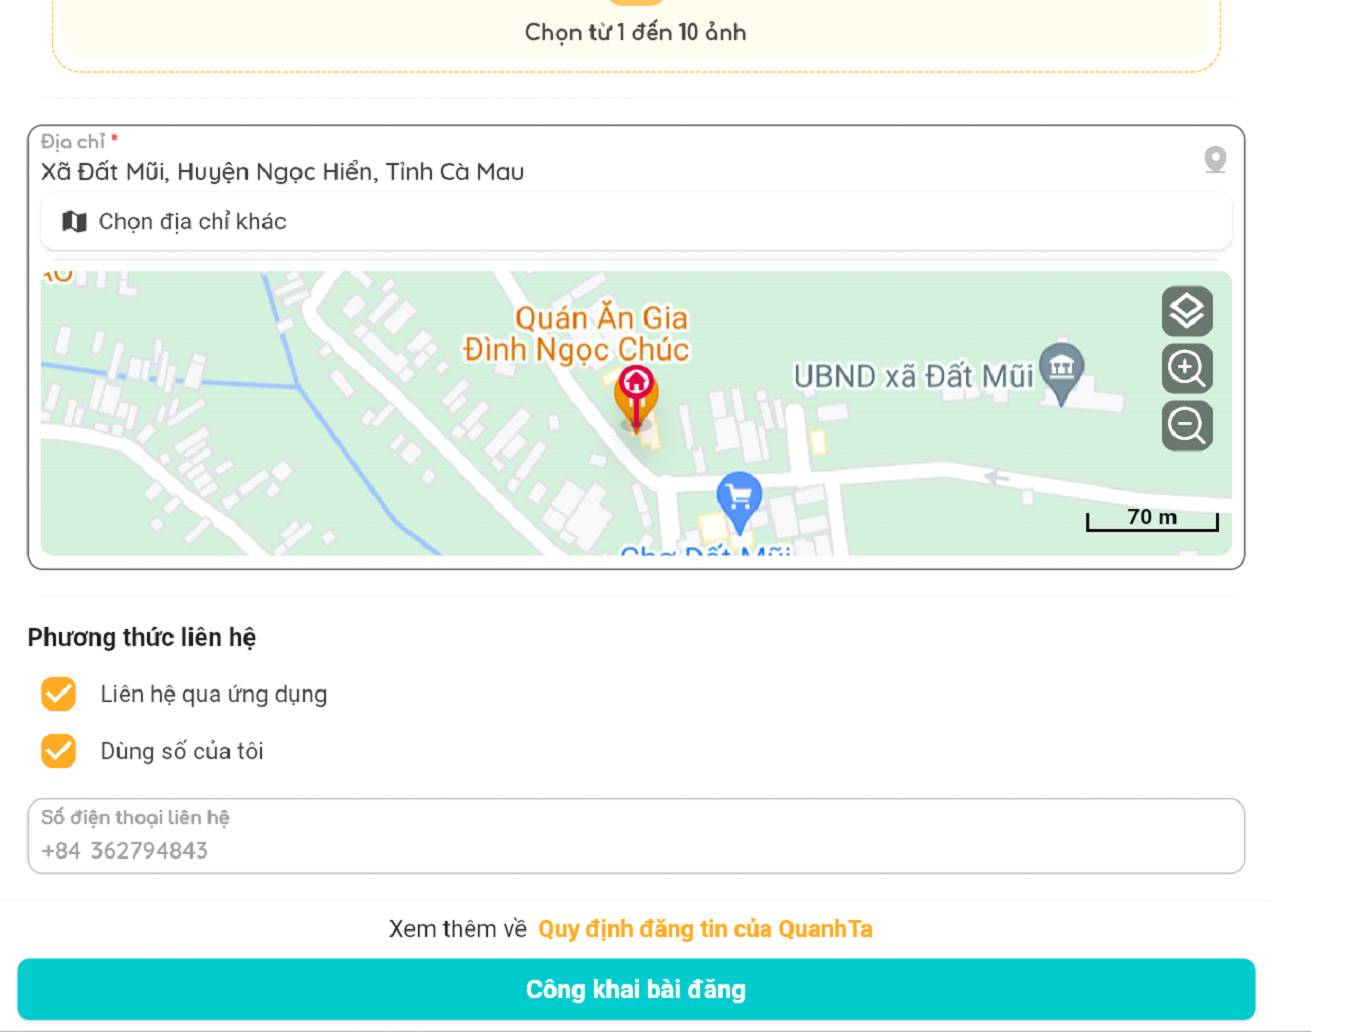Screen dimensions: 1353x1032
Task: Zoom in on the map
Action: [x=1187, y=368]
